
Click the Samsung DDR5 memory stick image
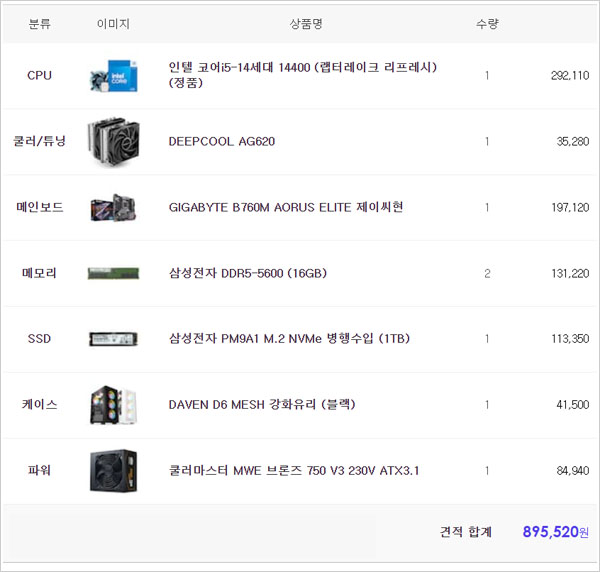113,274
